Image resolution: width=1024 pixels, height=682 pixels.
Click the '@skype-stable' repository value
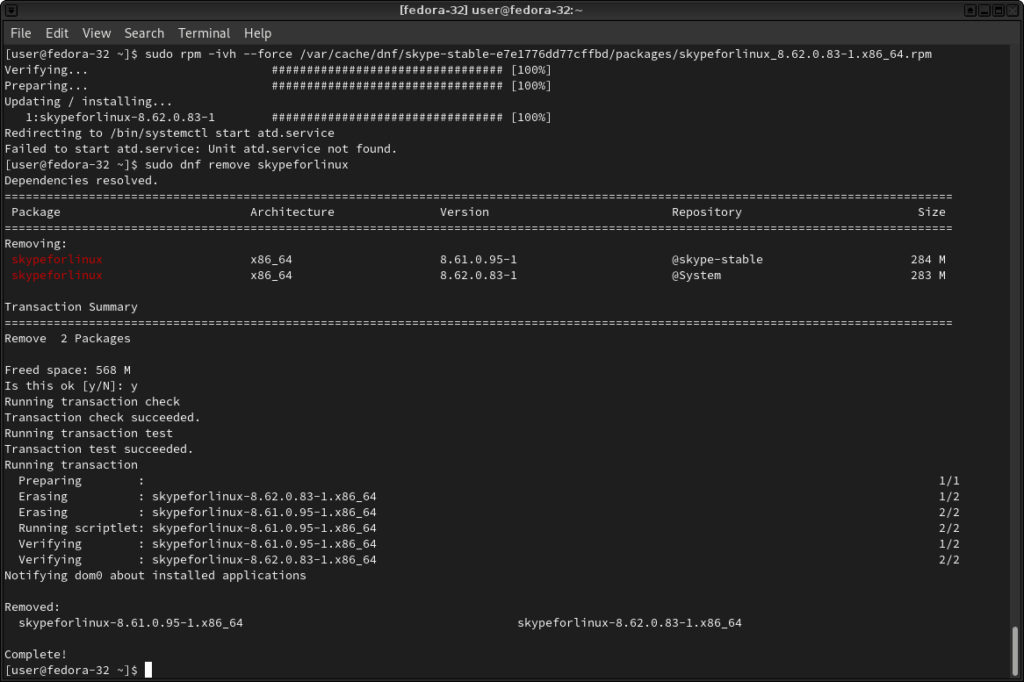pyautogui.click(x=717, y=259)
